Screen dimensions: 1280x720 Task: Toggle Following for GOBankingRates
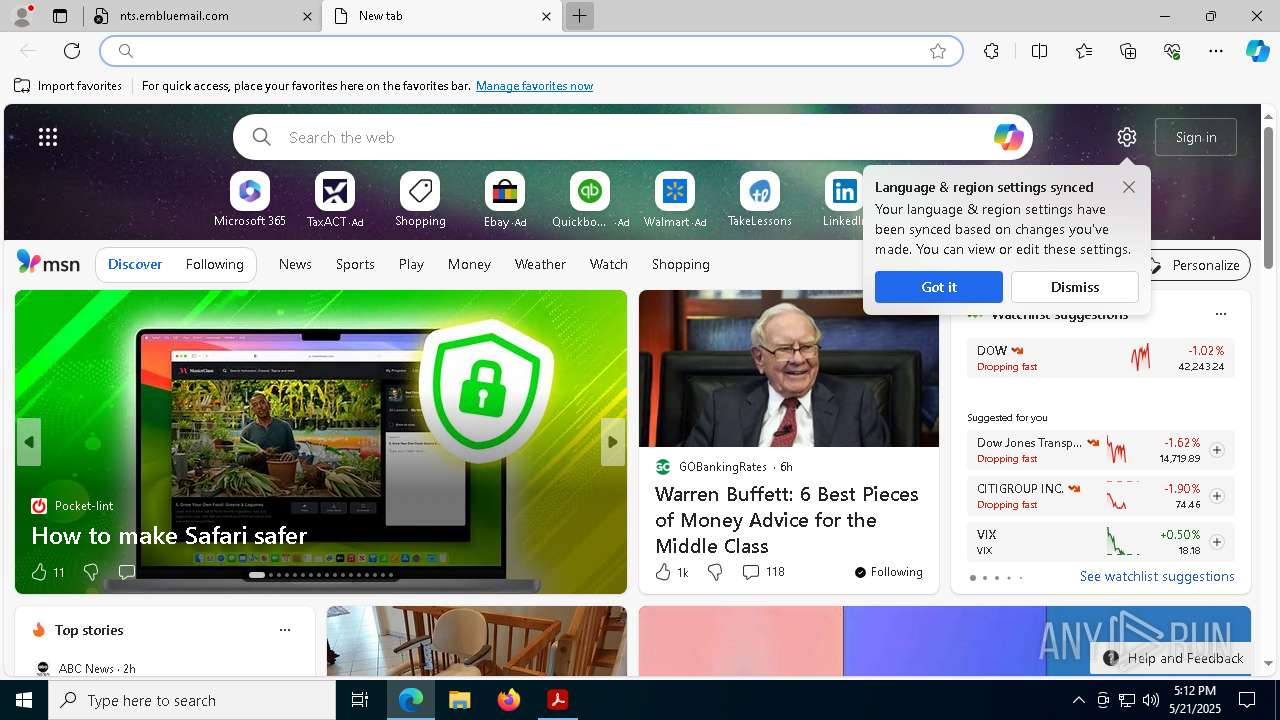click(888, 572)
